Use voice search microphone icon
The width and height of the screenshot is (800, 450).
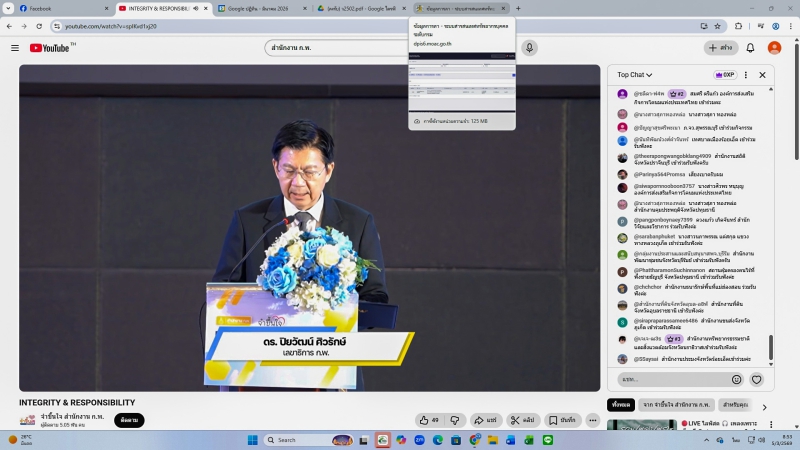[x=530, y=48]
